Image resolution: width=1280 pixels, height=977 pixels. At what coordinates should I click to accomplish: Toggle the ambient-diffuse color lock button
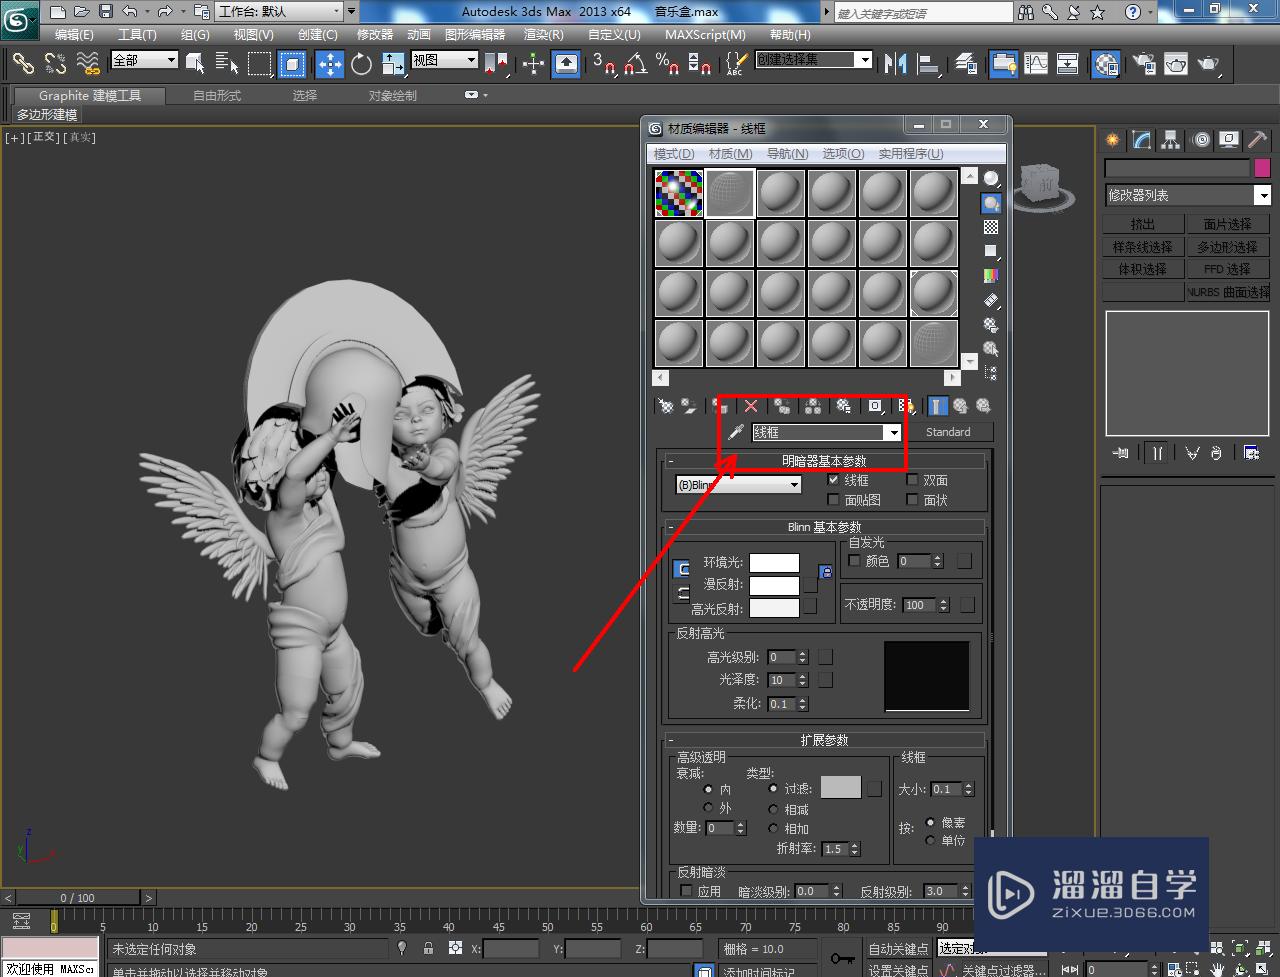pos(825,572)
